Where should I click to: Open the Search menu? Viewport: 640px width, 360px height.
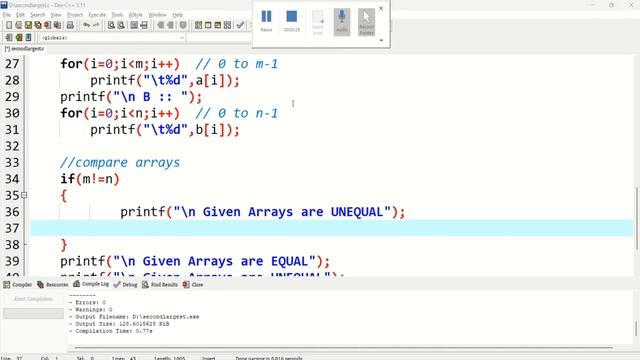[38, 15]
